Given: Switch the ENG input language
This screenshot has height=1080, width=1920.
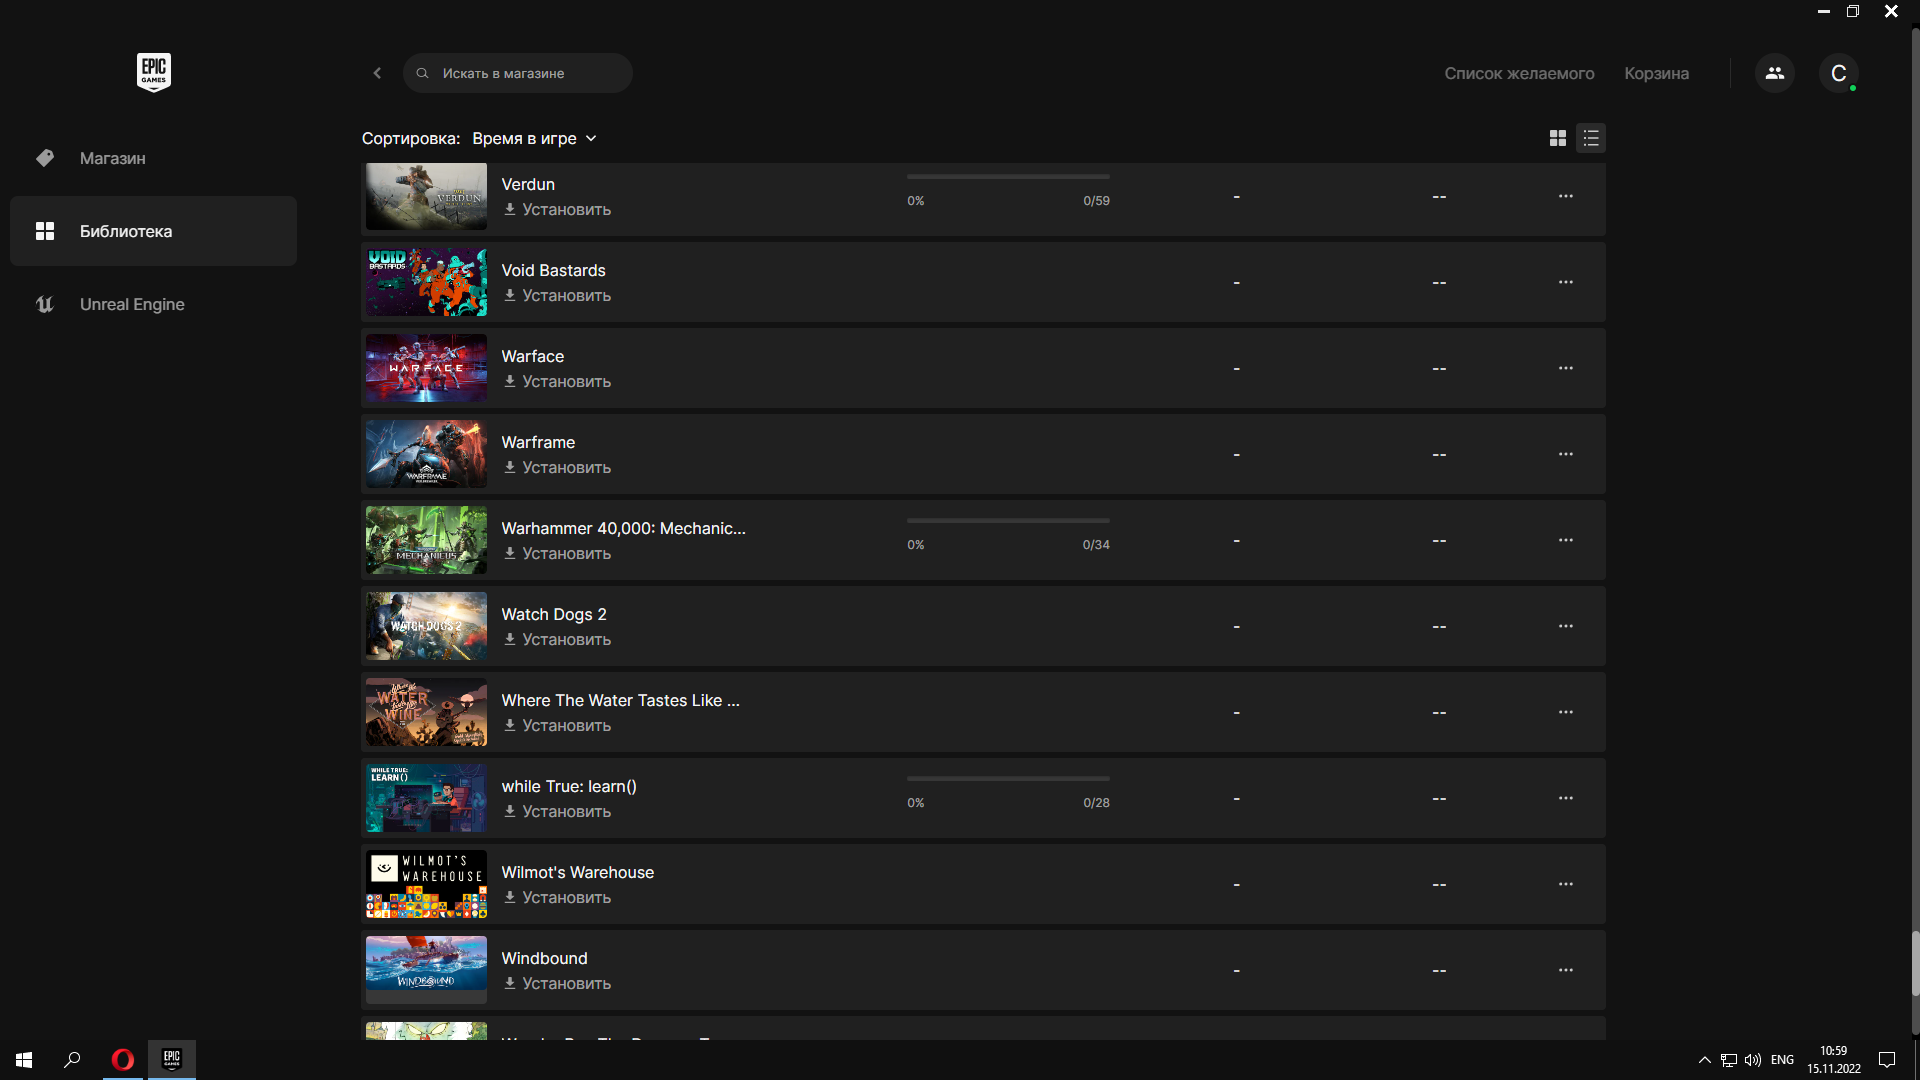Looking at the screenshot, I should 1782,1060.
